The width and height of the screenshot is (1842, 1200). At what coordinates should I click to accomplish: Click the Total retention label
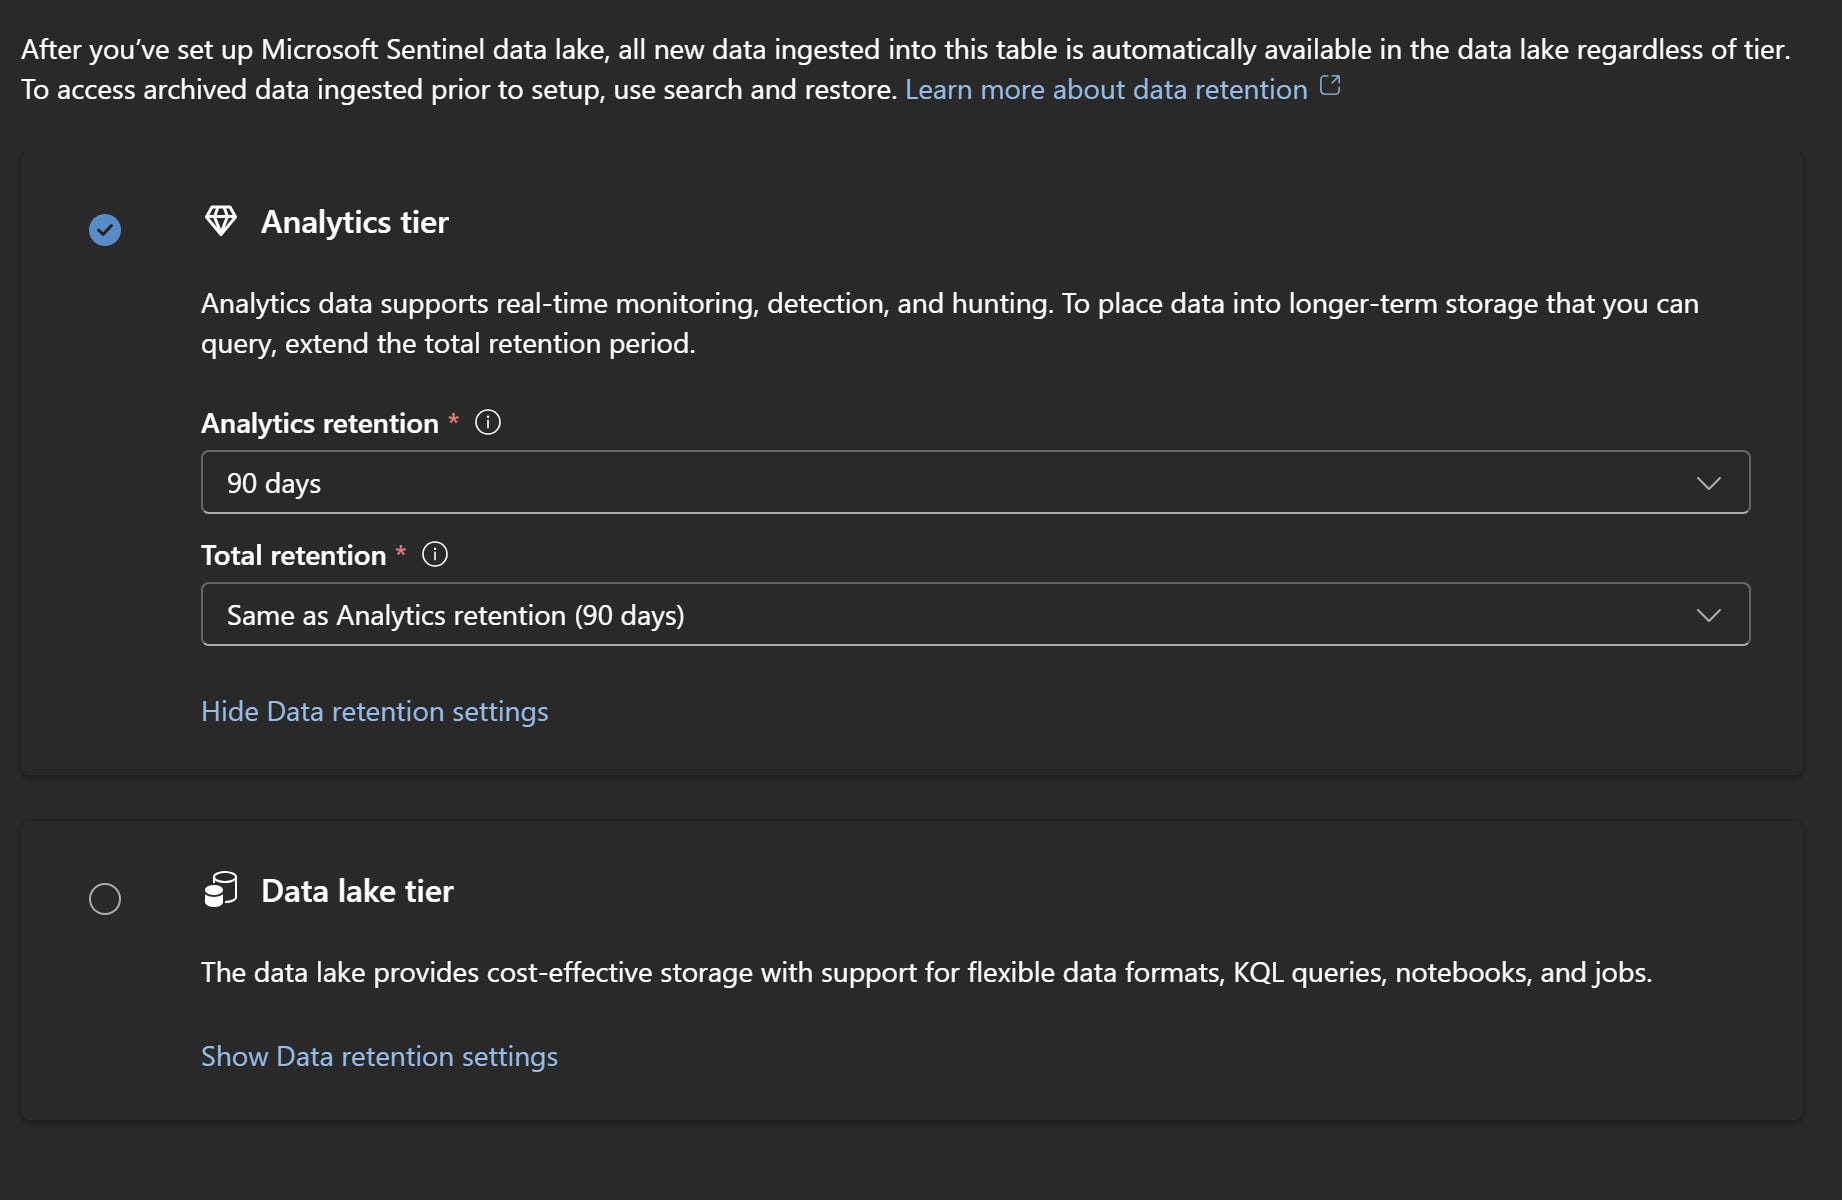click(x=293, y=555)
